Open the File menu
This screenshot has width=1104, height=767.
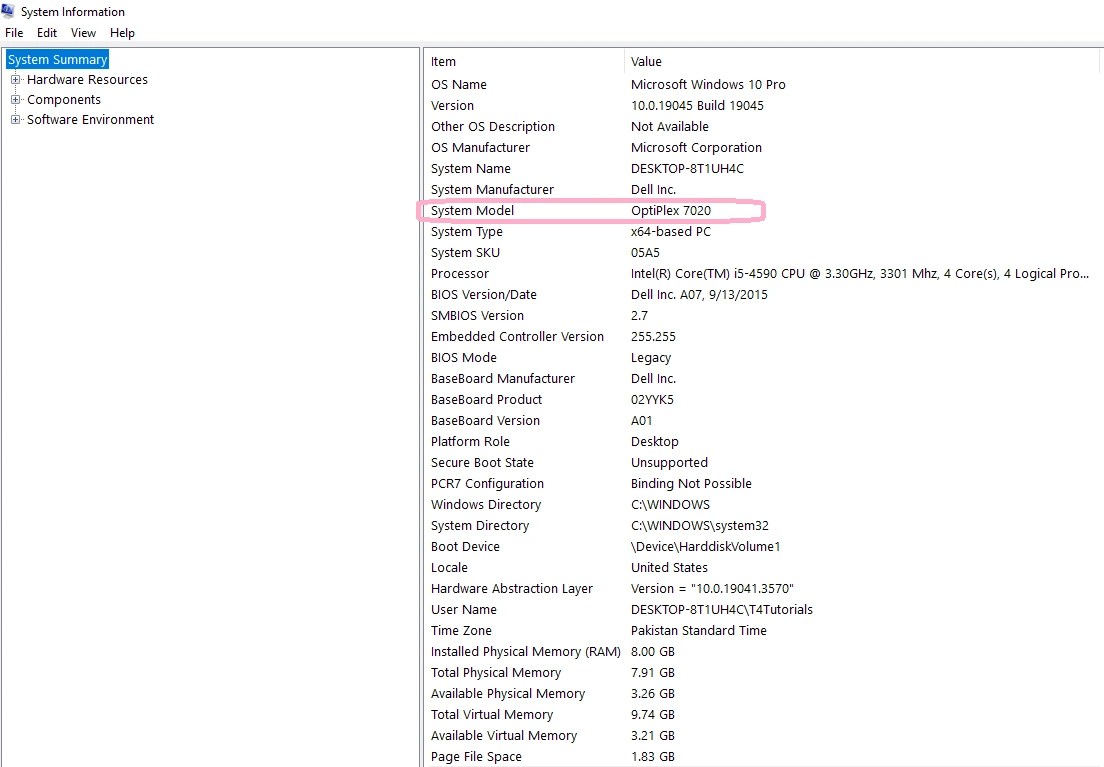click(14, 32)
